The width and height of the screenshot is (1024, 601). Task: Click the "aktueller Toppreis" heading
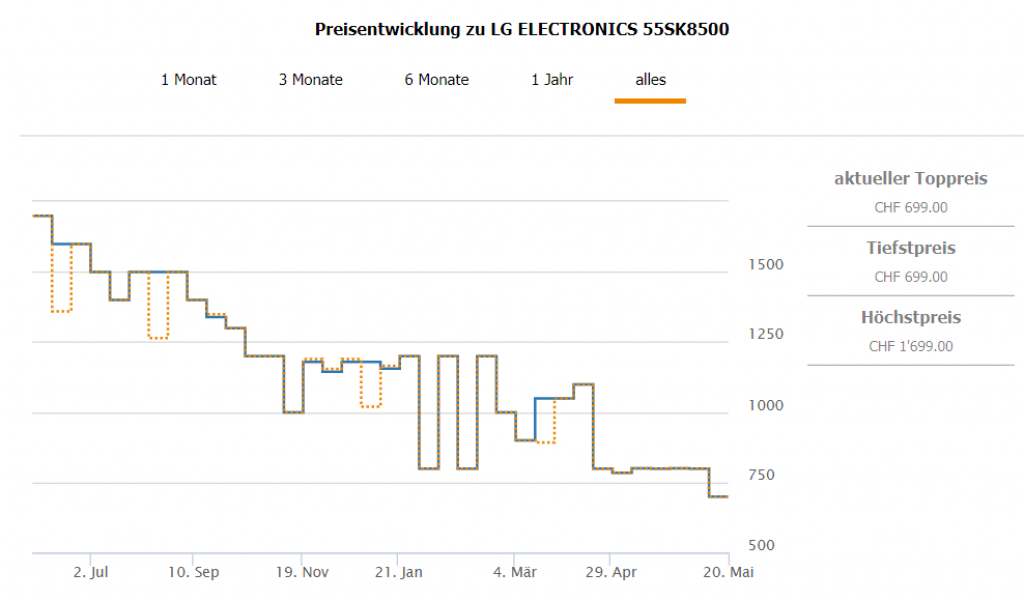[x=910, y=179]
